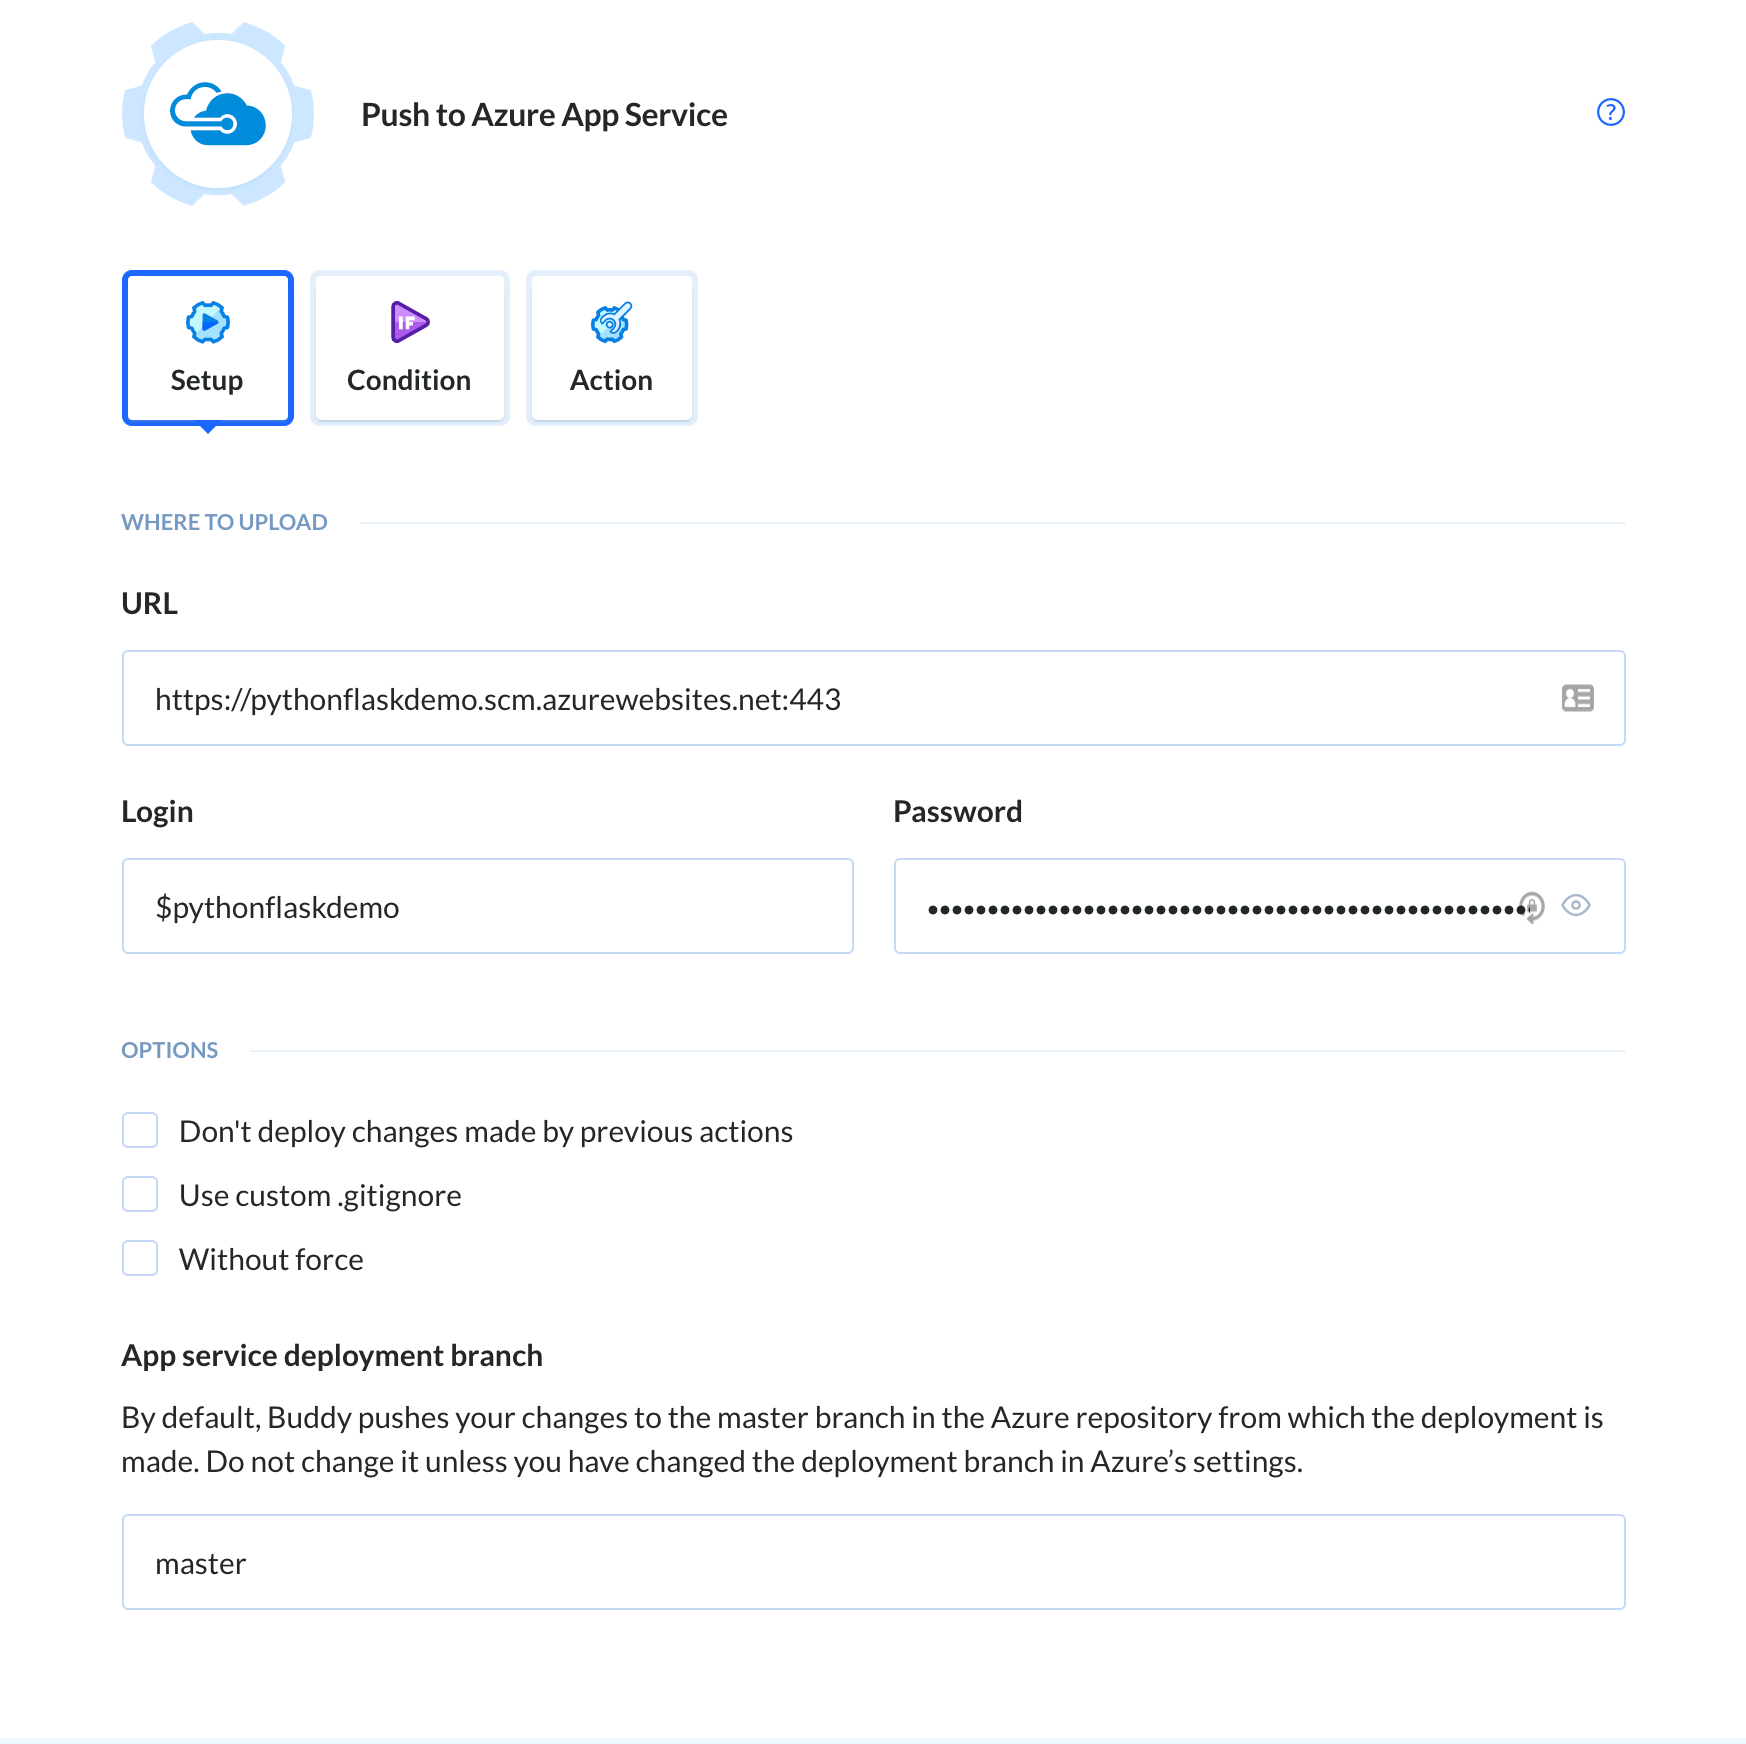The width and height of the screenshot is (1746, 1744).
Task: Click the Login field label
Action: [157, 811]
